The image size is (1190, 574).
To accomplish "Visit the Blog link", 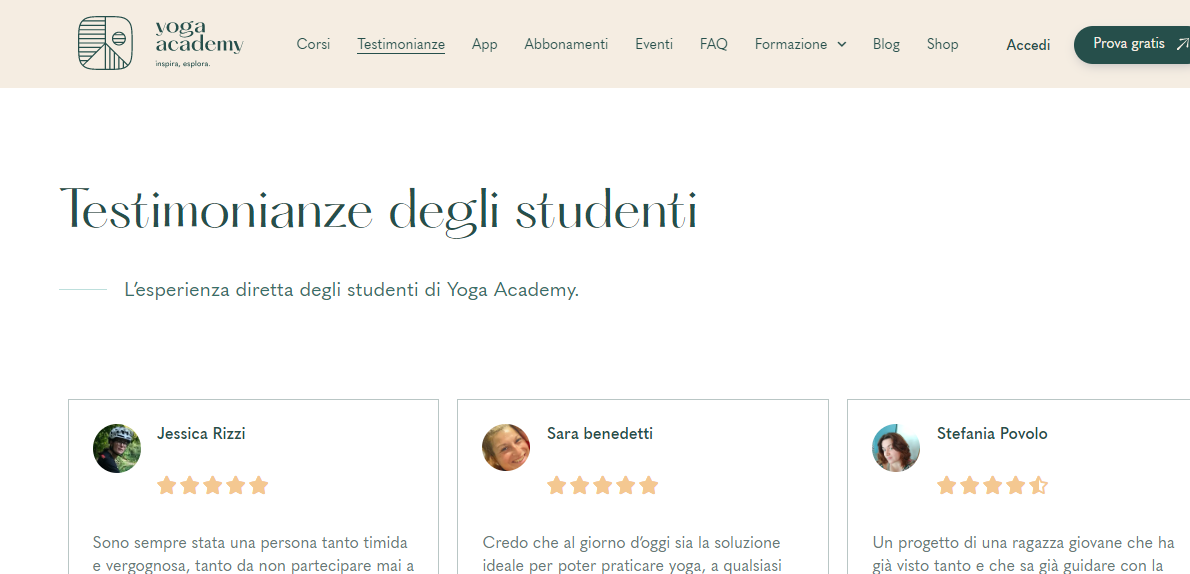I will tap(886, 45).
